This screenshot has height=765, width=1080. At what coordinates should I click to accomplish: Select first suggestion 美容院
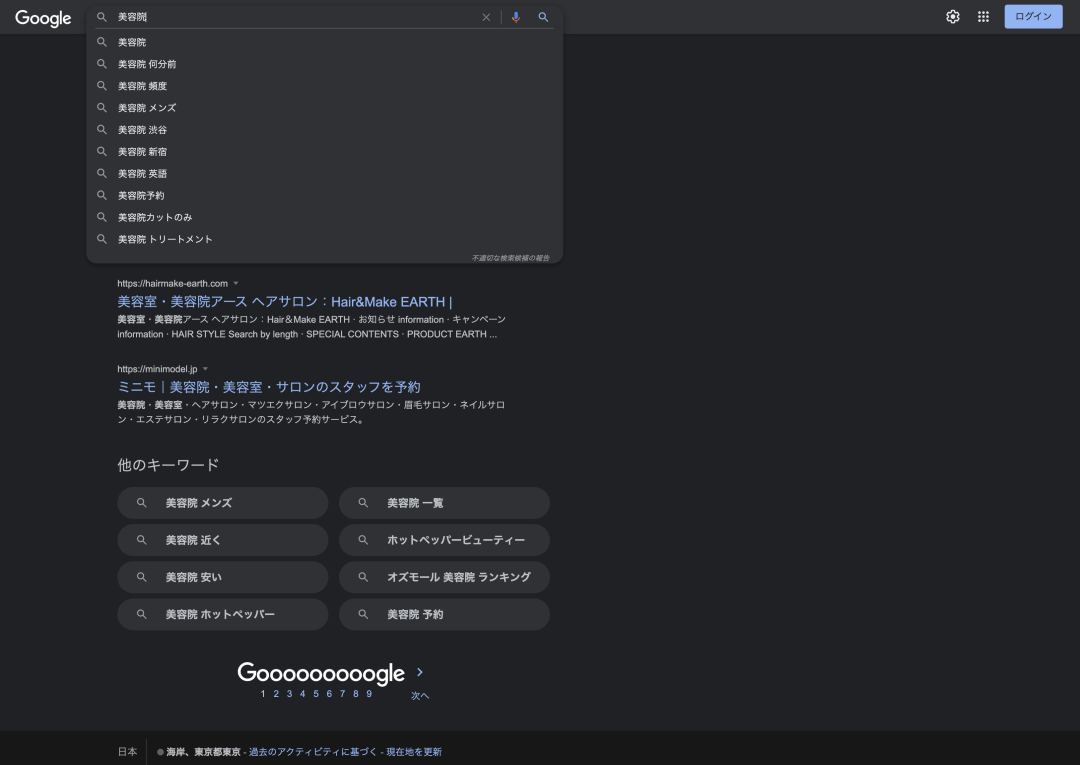pyautogui.click(x=324, y=42)
